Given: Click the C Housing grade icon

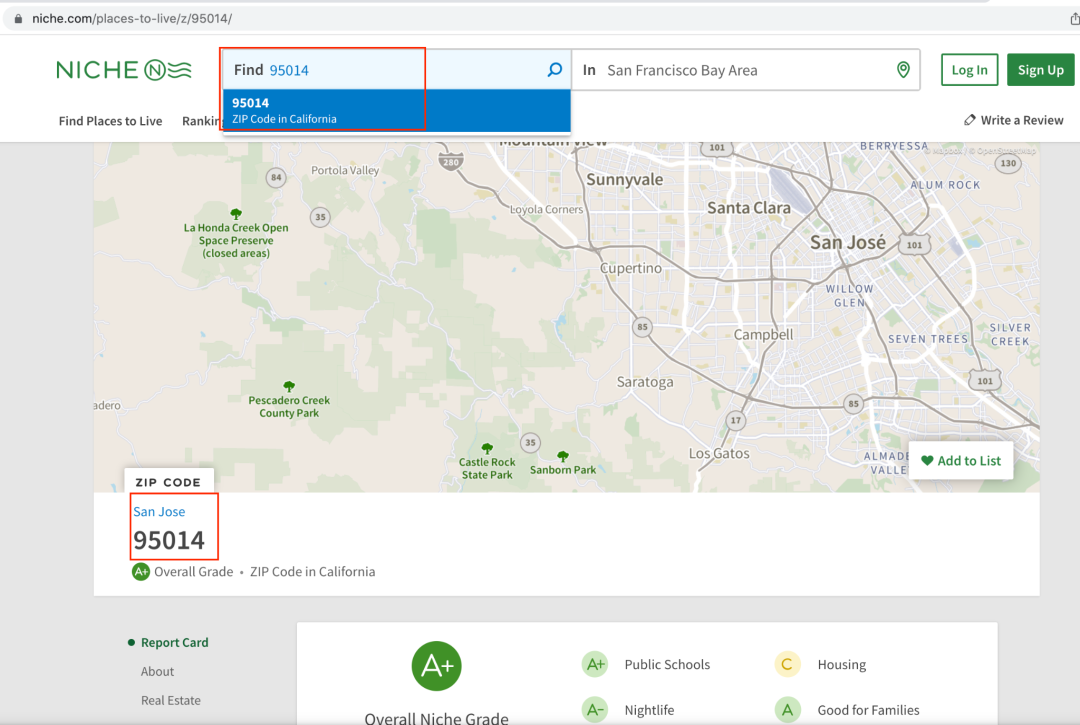Looking at the screenshot, I should [787, 664].
